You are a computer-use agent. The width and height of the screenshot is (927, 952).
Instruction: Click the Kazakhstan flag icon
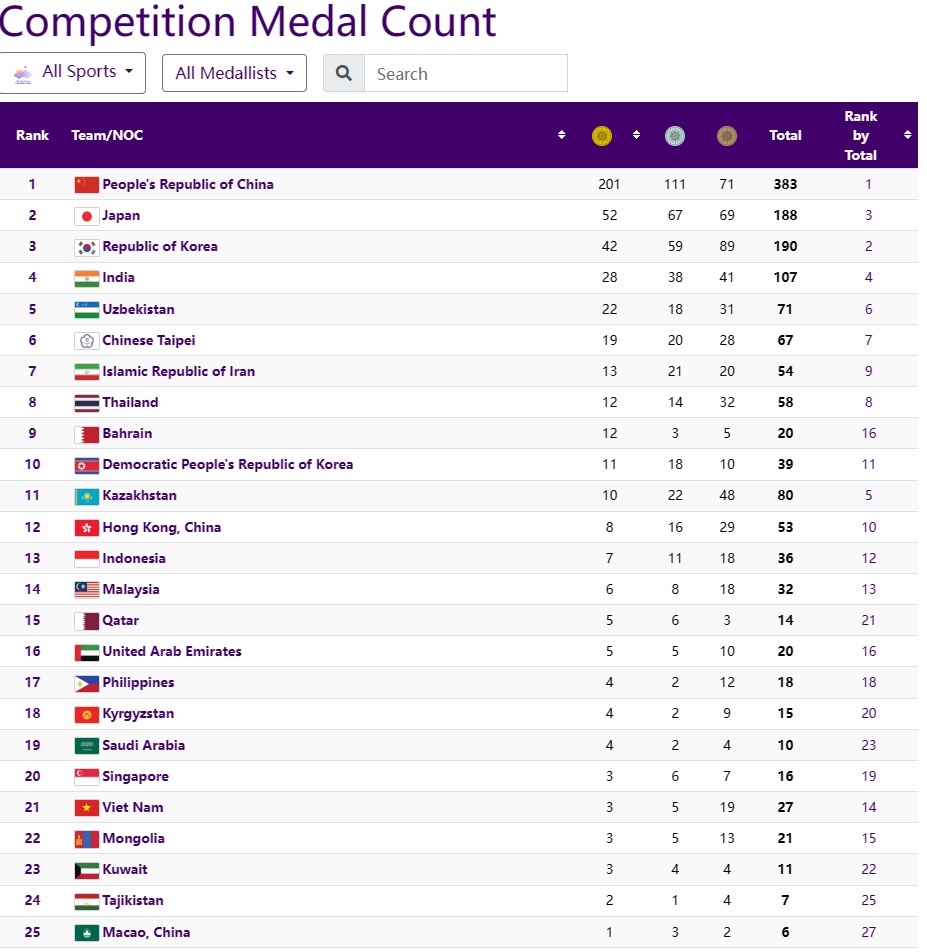tap(87, 496)
